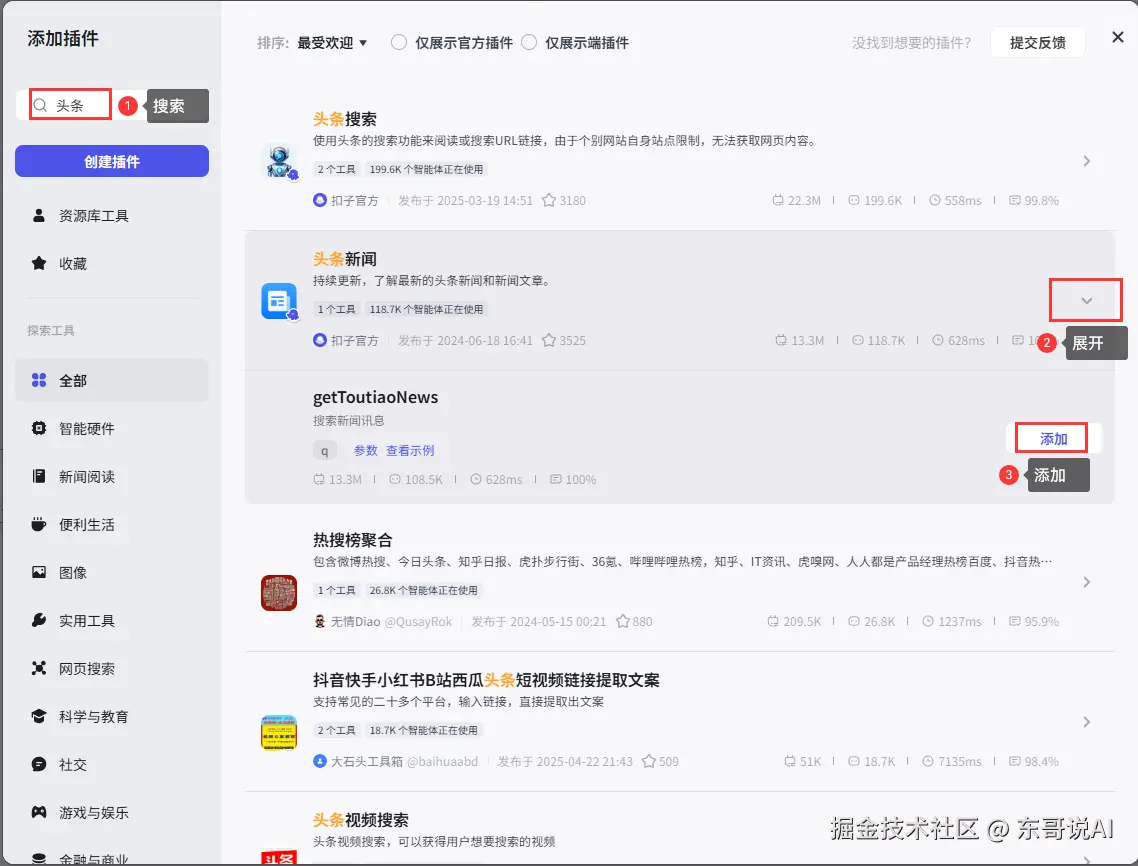Open the 最受欢迎 sort dropdown
Viewport: 1138px width, 866px height.
[x=332, y=43]
